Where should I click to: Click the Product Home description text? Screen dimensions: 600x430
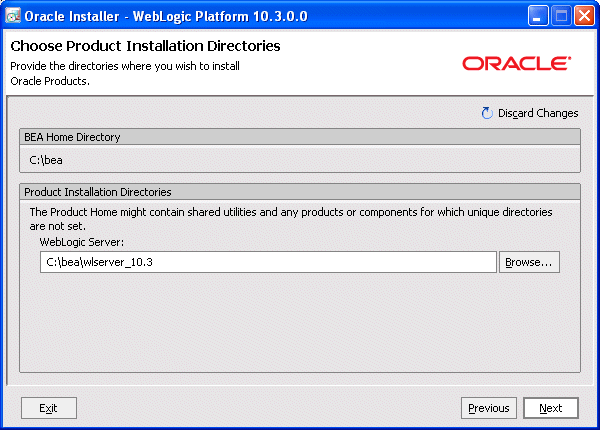pyautogui.click(x=291, y=219)
